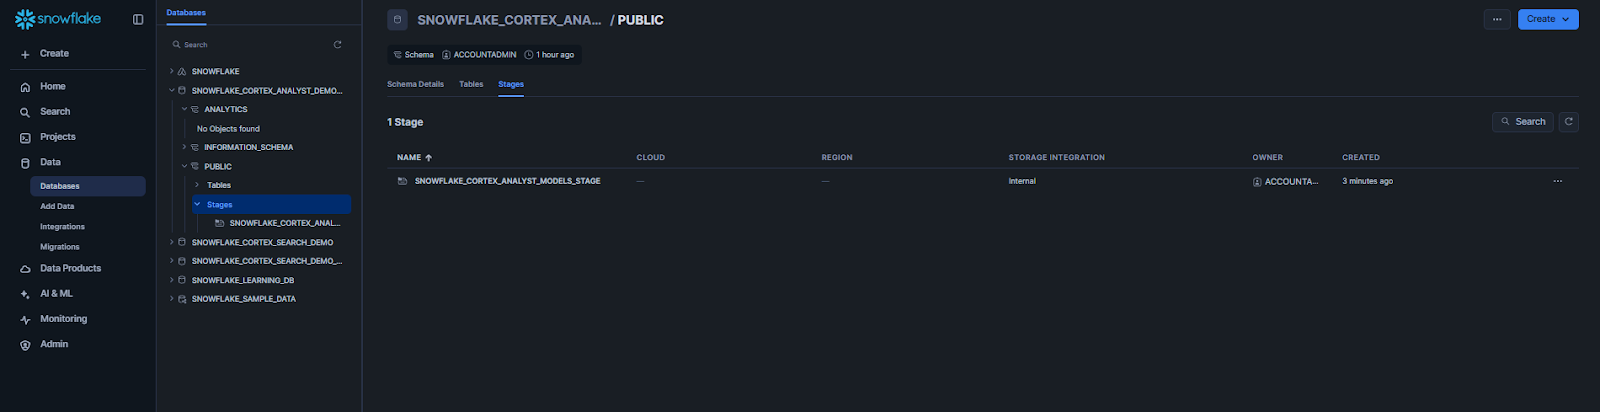Click the ACCOUNTADMIN role label
This screenshot has height=412, width=1600.
click(x=480, y=55)
